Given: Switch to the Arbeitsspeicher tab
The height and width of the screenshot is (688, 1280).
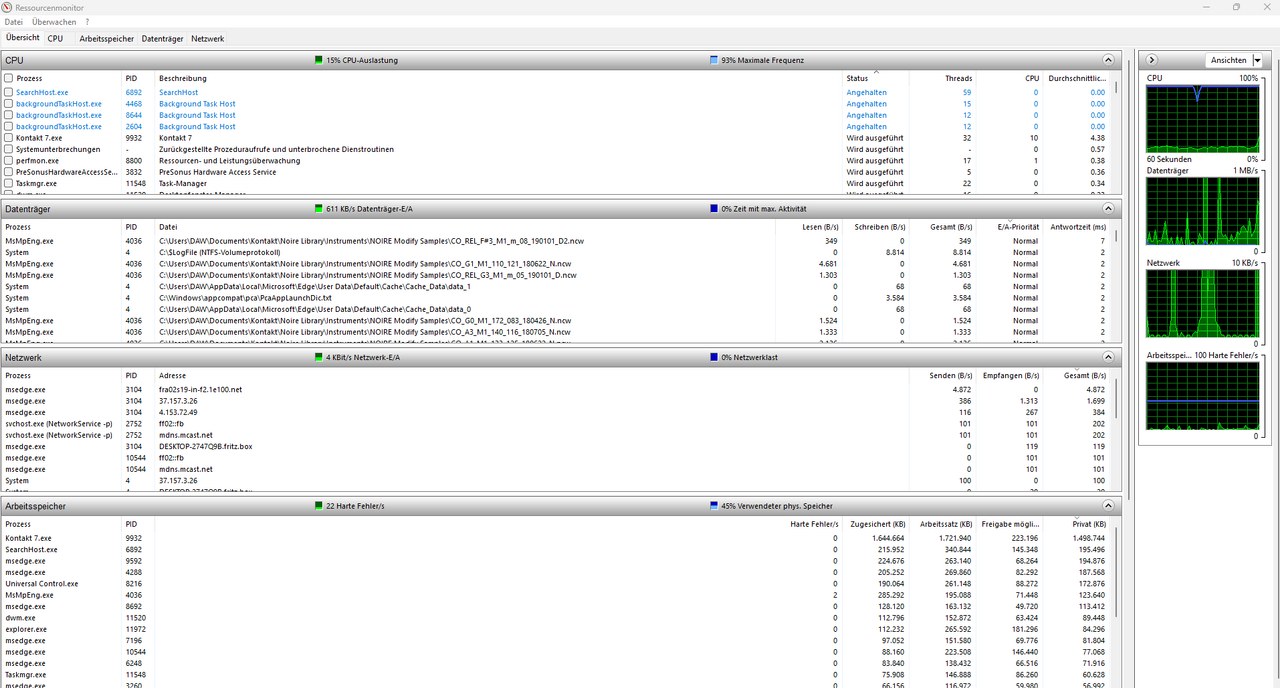Looking at the screenshot, I should [x=106, y=38].
